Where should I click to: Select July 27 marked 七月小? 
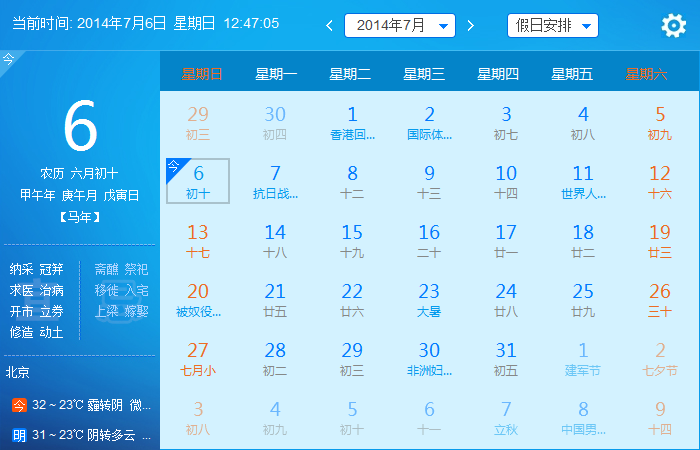click(198, 359)
